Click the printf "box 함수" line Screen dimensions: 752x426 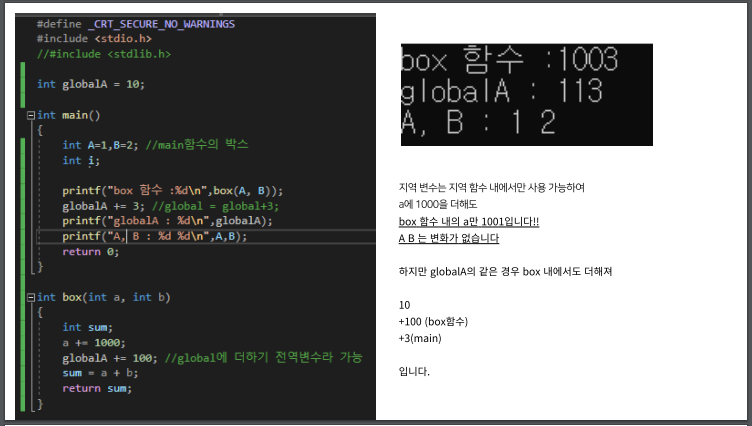point(173,190)
